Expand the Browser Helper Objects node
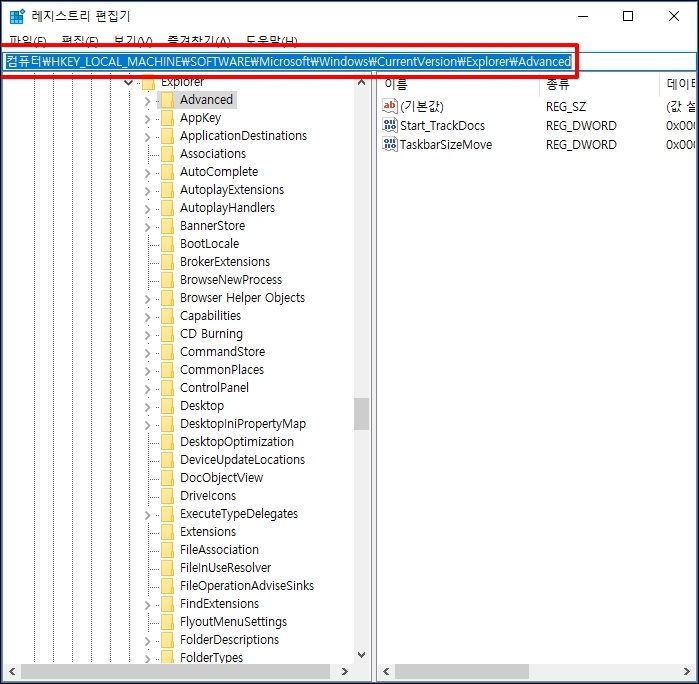699x684 pixels. [148, 299]
